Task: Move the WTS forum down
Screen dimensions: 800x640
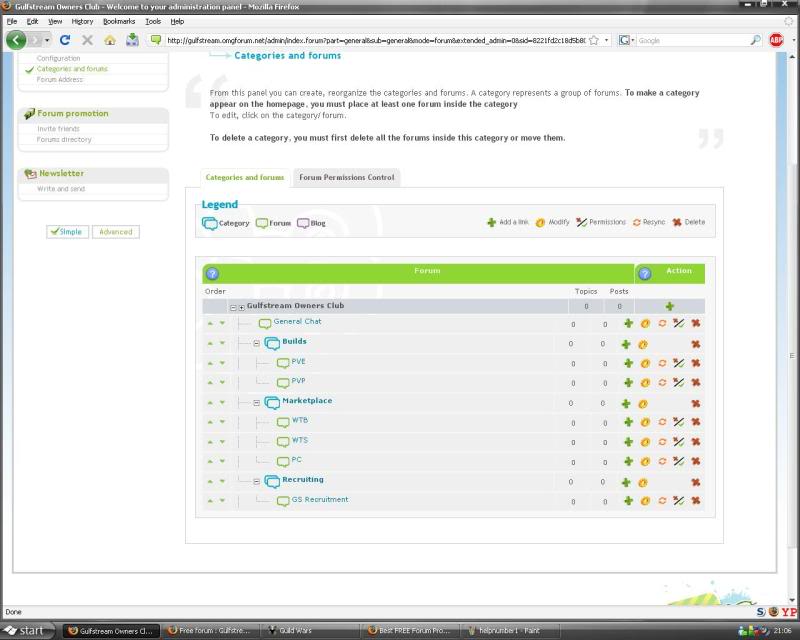Action: [222, 442]
